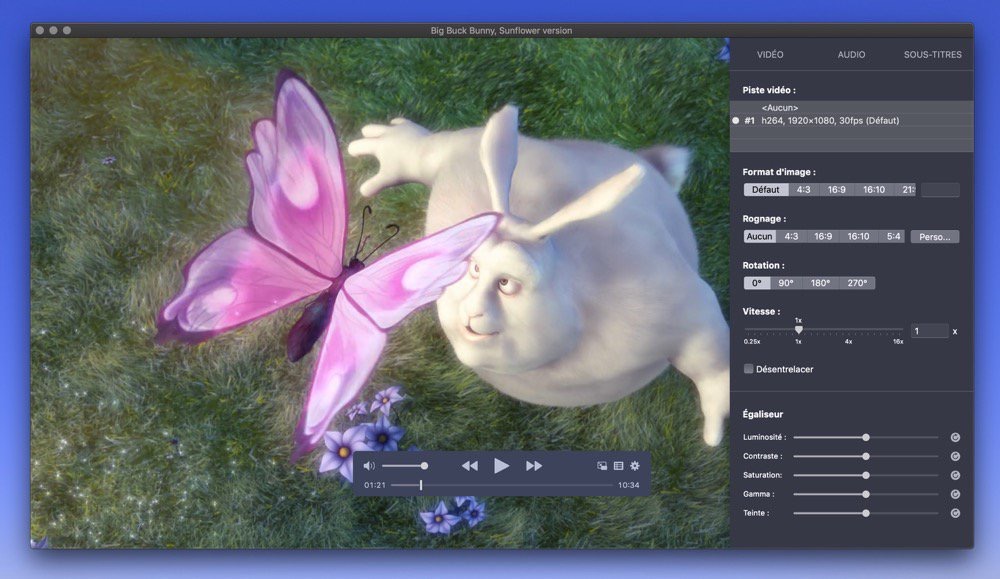Select video track #1 h264 1920×1080
The image size is (1000, 579).
coord(851,121)
